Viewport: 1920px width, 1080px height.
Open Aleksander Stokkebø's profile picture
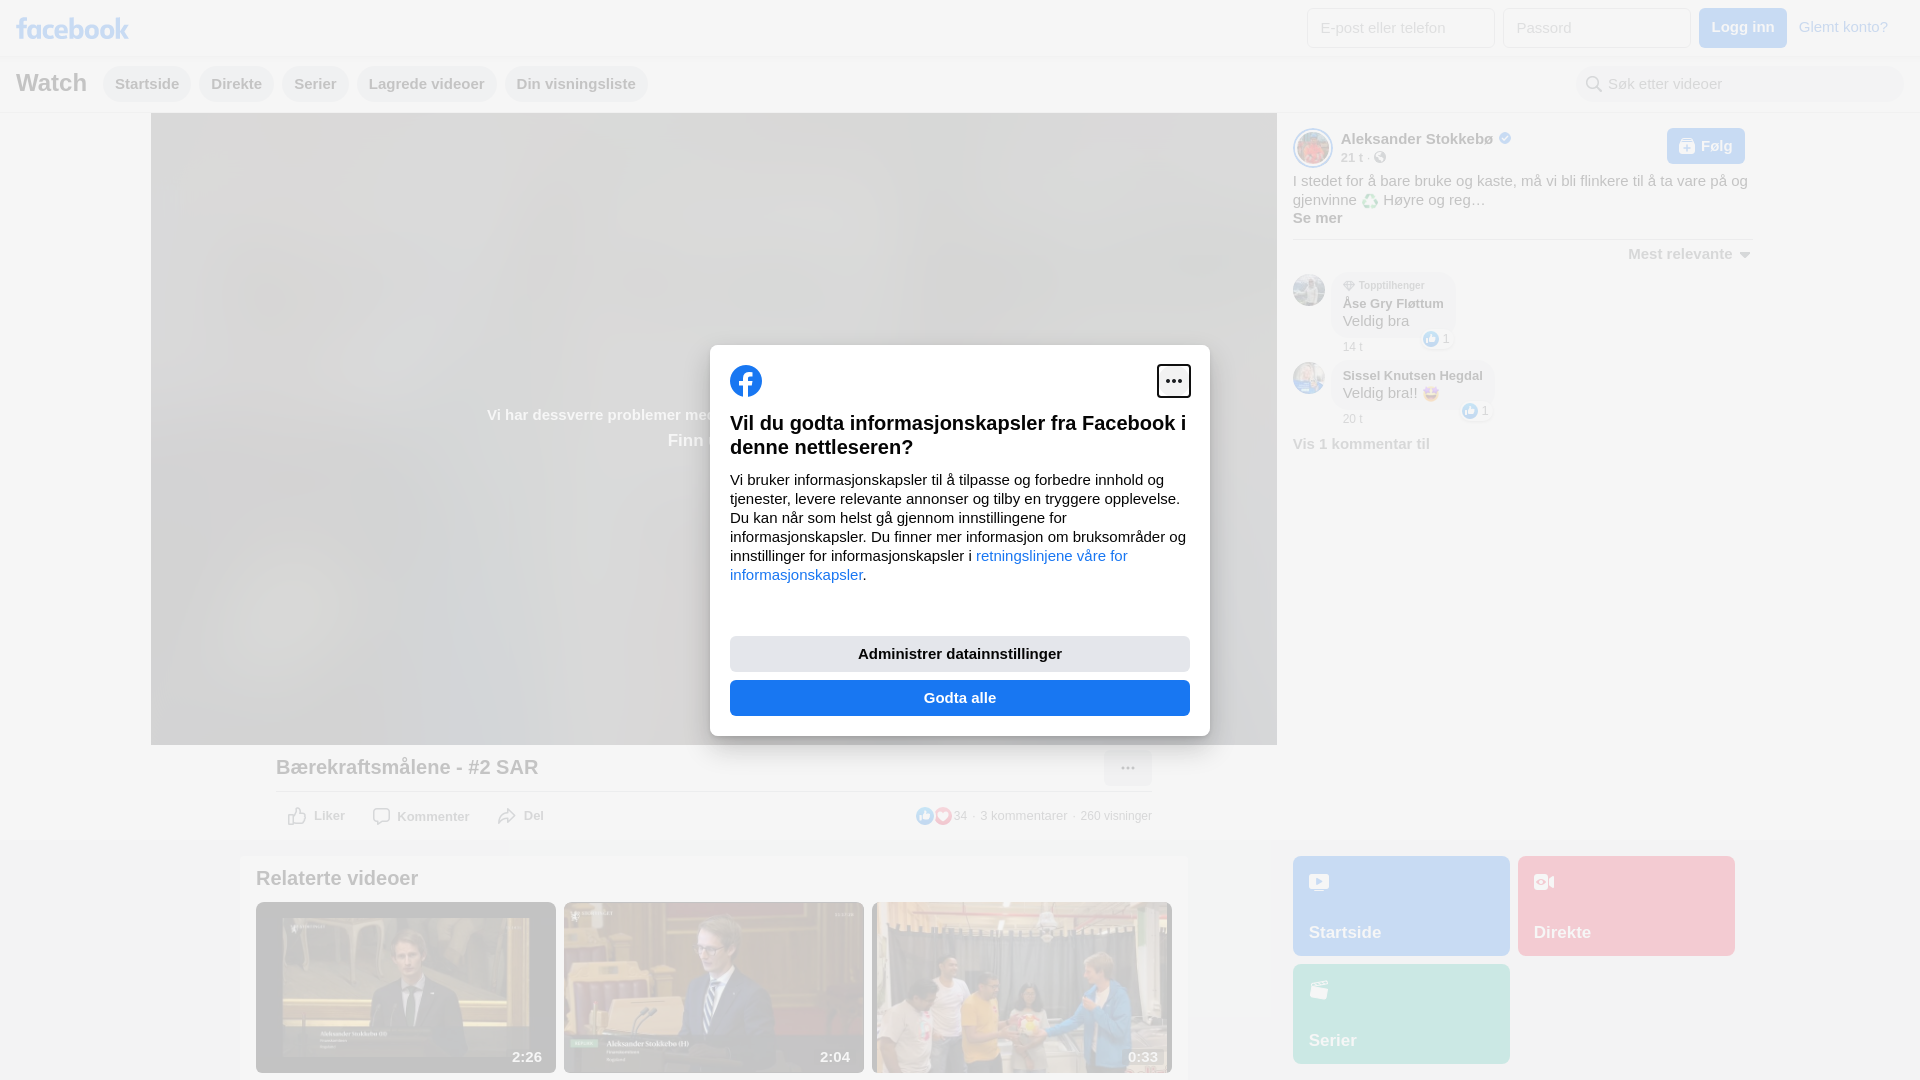(x=1312, y=148)
